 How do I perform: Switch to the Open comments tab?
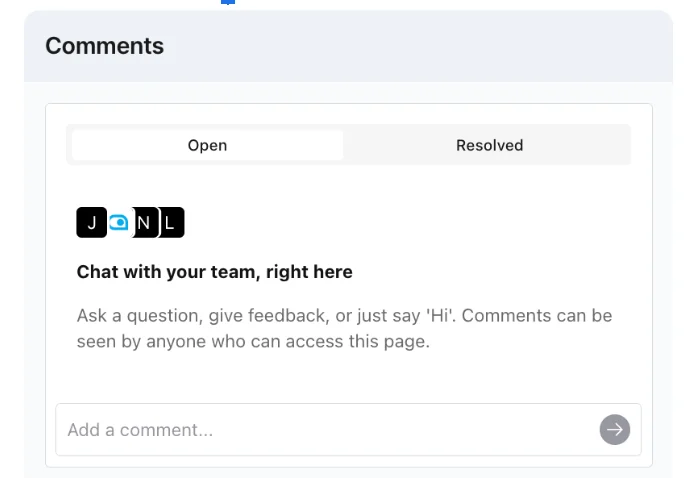tap(207, 145)
